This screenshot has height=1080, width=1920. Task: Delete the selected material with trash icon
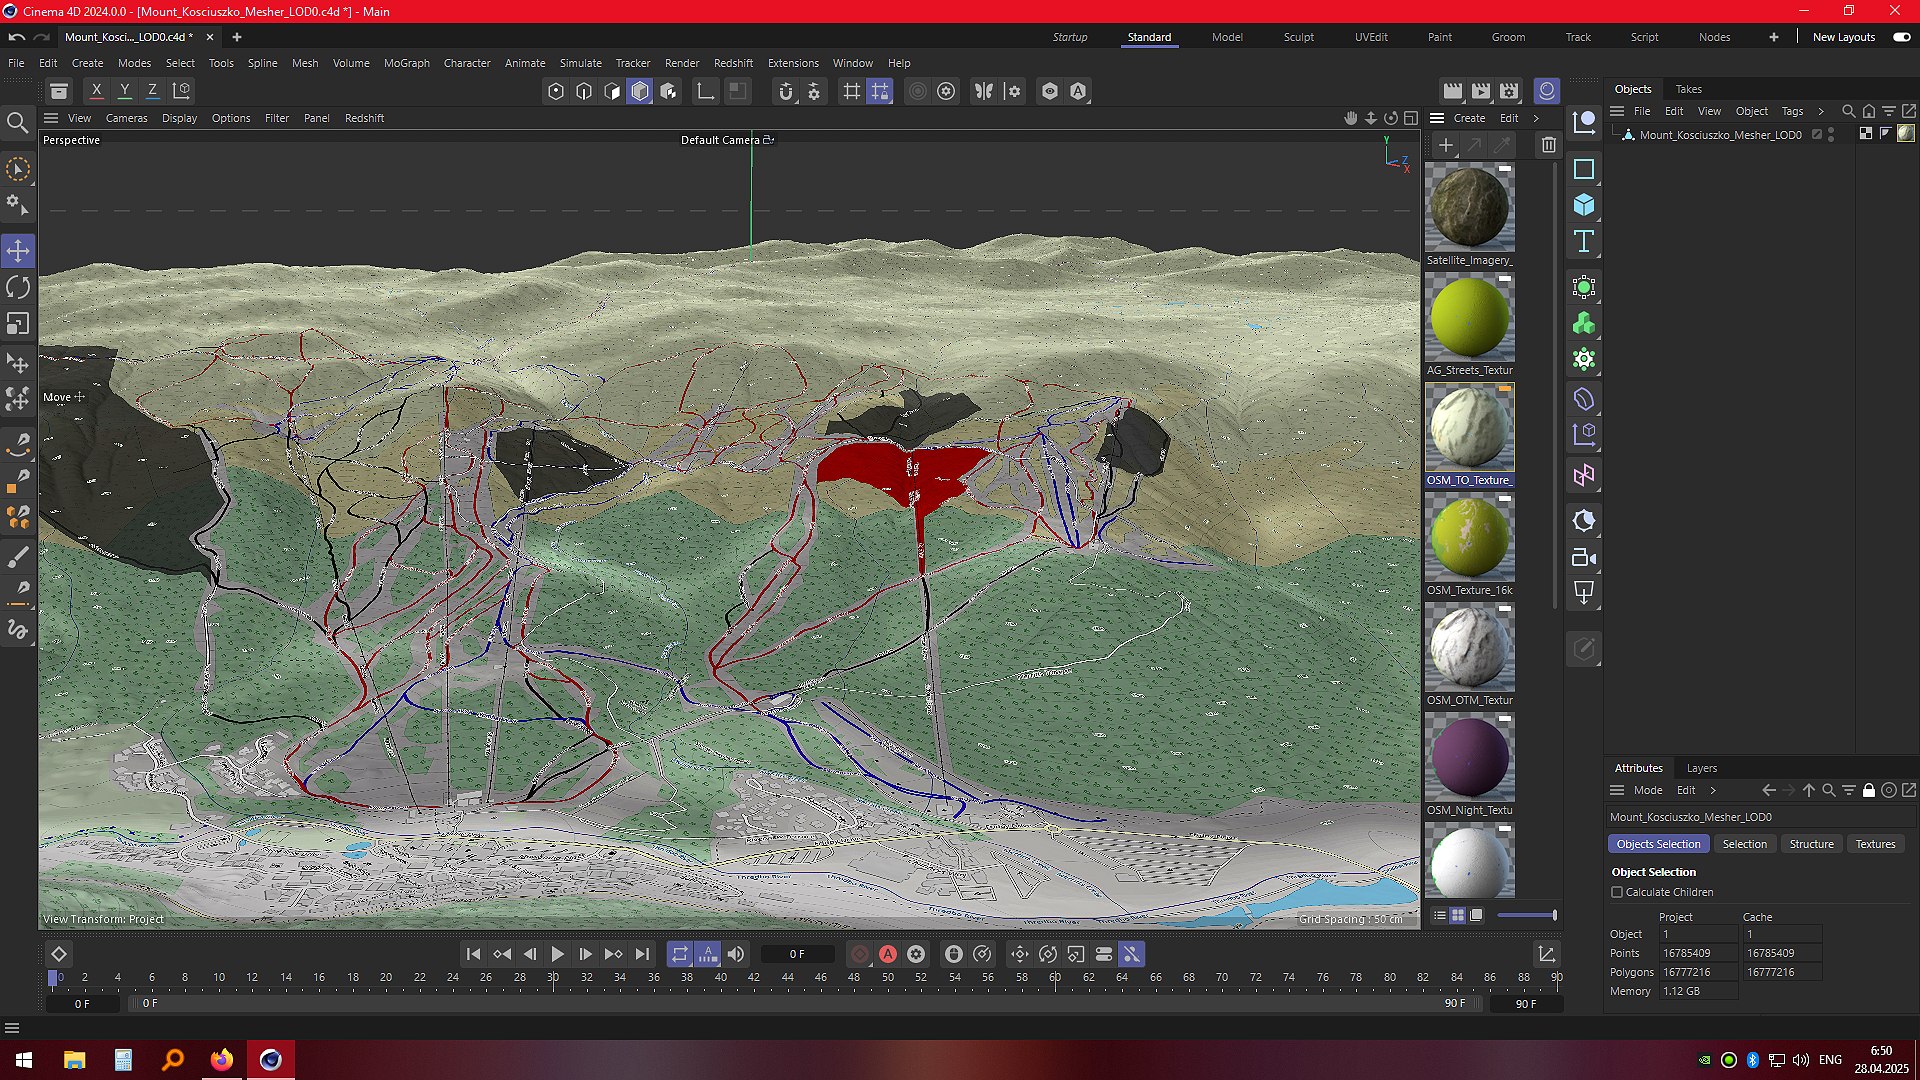(1549, 145)
